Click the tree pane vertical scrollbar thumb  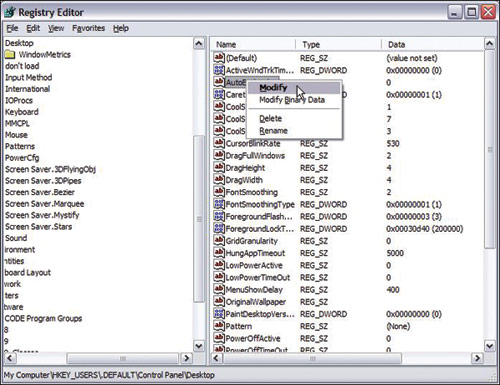[199, 219]
